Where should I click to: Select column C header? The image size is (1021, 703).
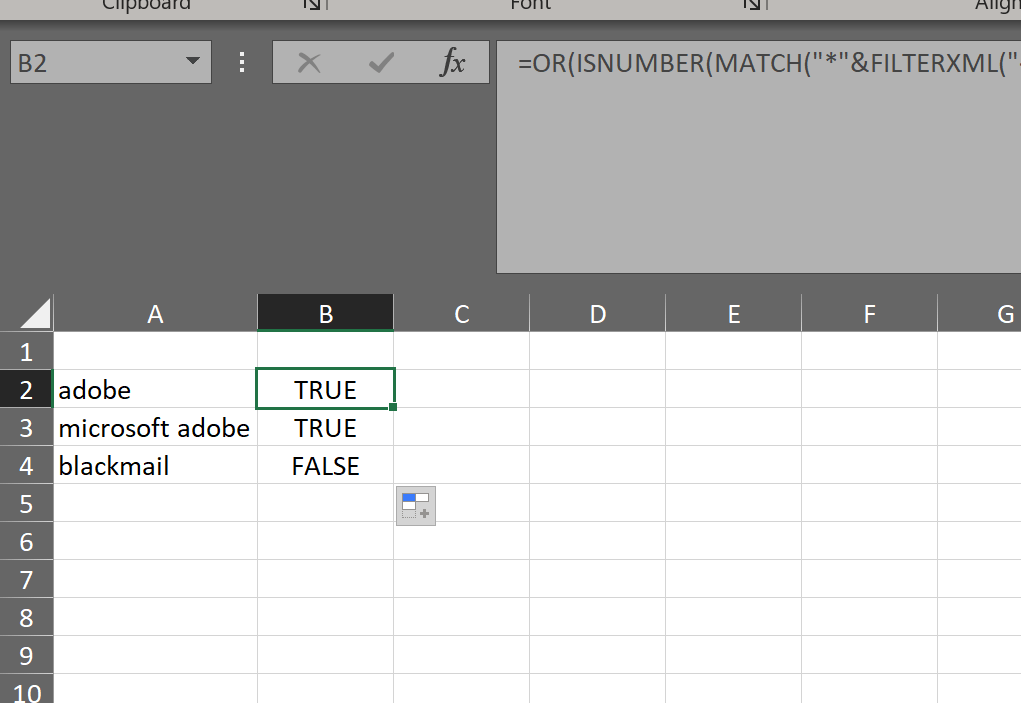click(x=462, y=313)
